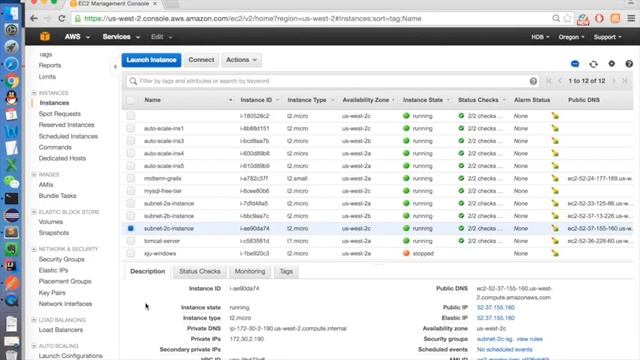
Task: Bookmark page with star icon
Action: pos(567,18)
